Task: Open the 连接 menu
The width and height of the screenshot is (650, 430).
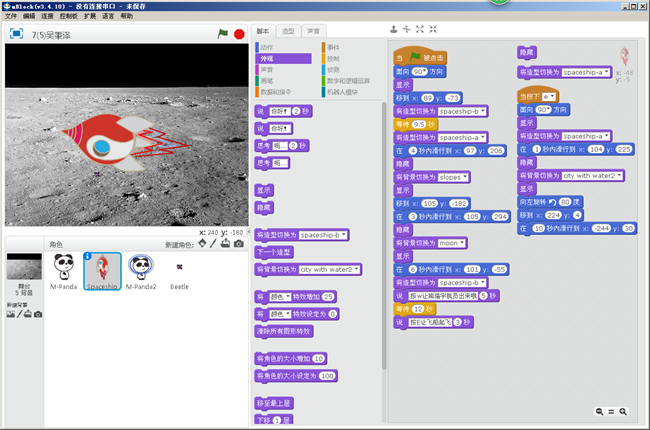Action: (x=49, y=17)
